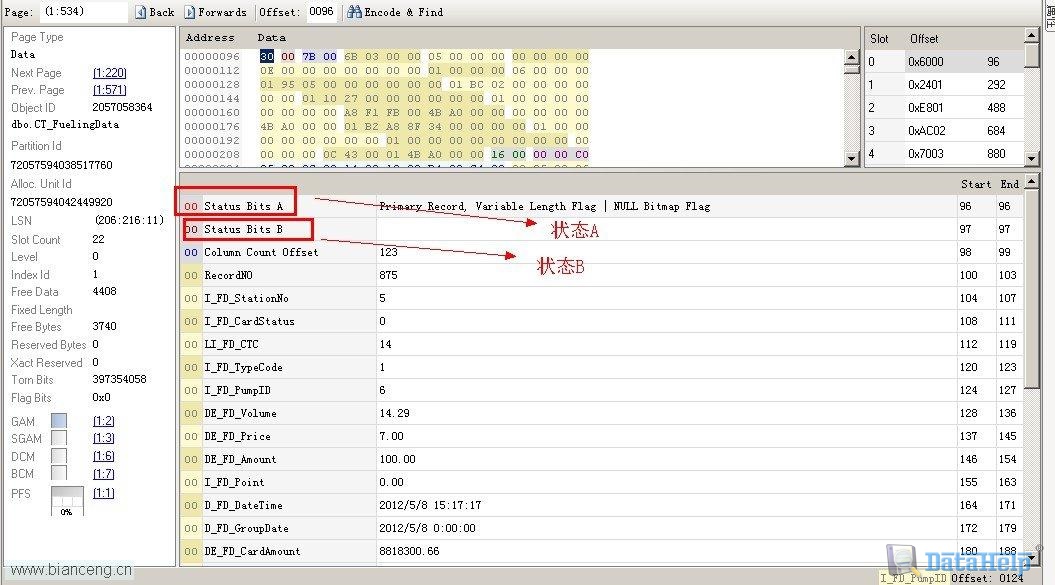Click the PFS 0% usage indicator

coord(67,501)
